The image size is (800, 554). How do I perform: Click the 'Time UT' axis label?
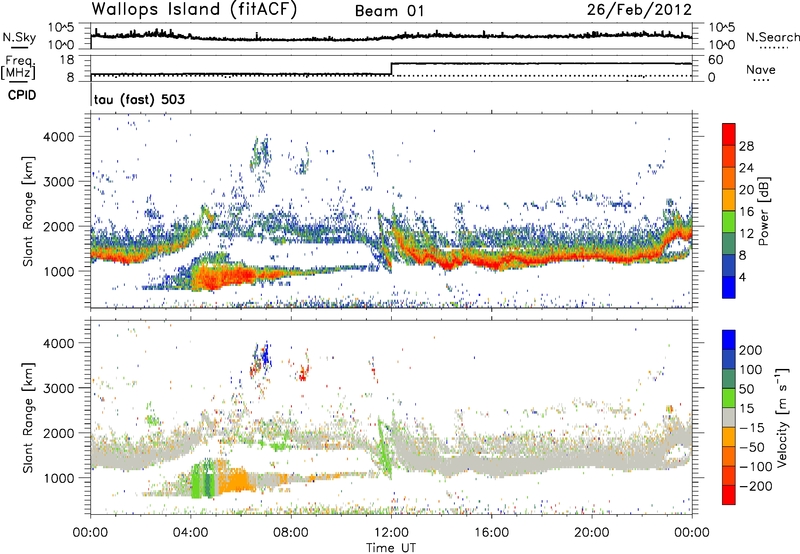pos(391,547)
